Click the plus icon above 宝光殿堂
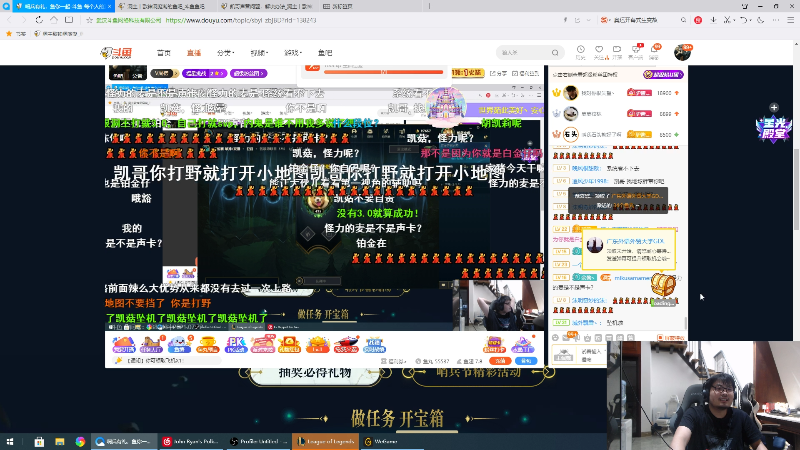This screenshot has width=800, height=450. click(774, 108)
